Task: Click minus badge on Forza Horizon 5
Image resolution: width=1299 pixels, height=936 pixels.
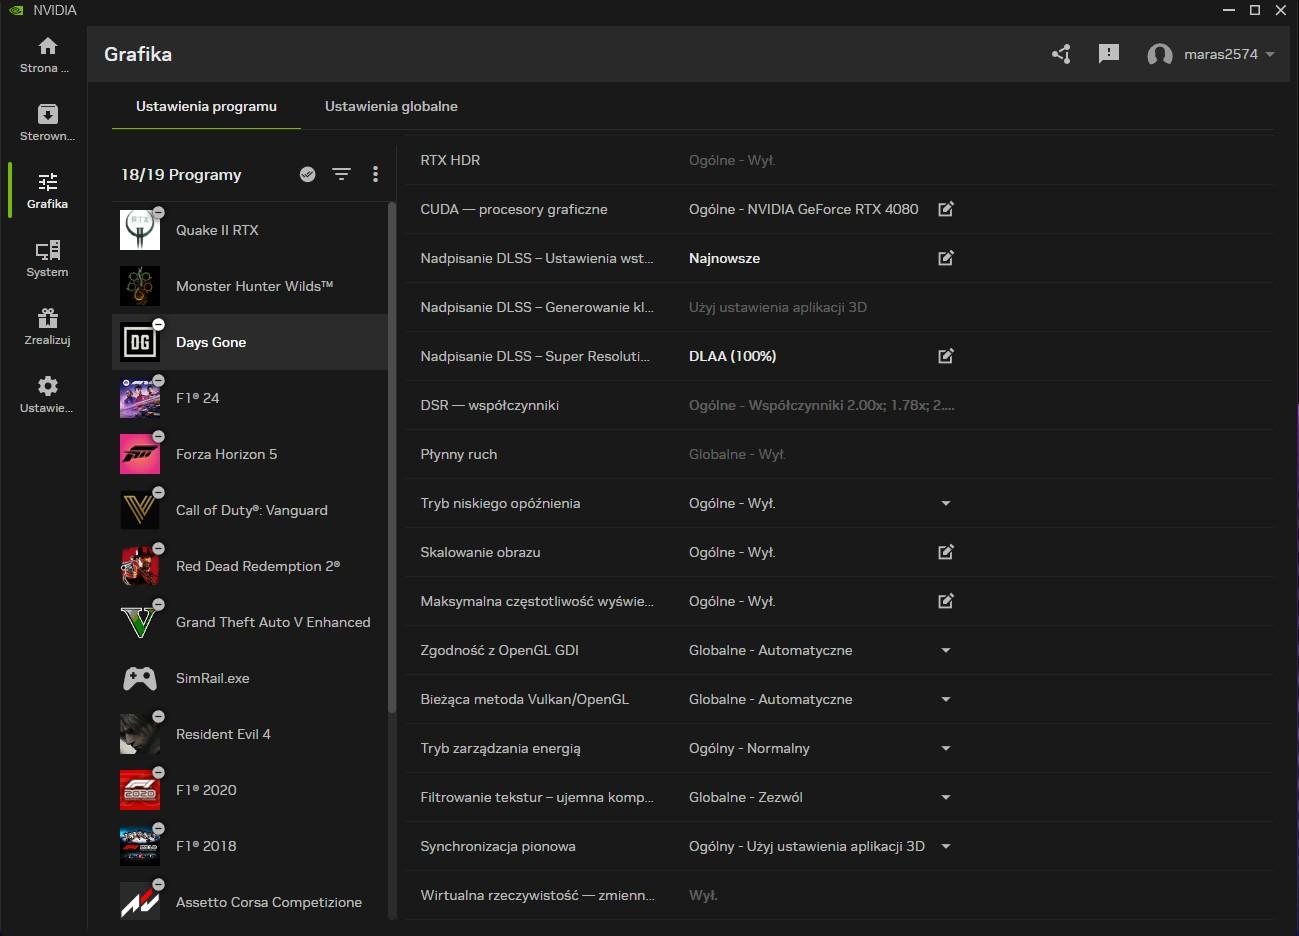Action: point(158,437)
